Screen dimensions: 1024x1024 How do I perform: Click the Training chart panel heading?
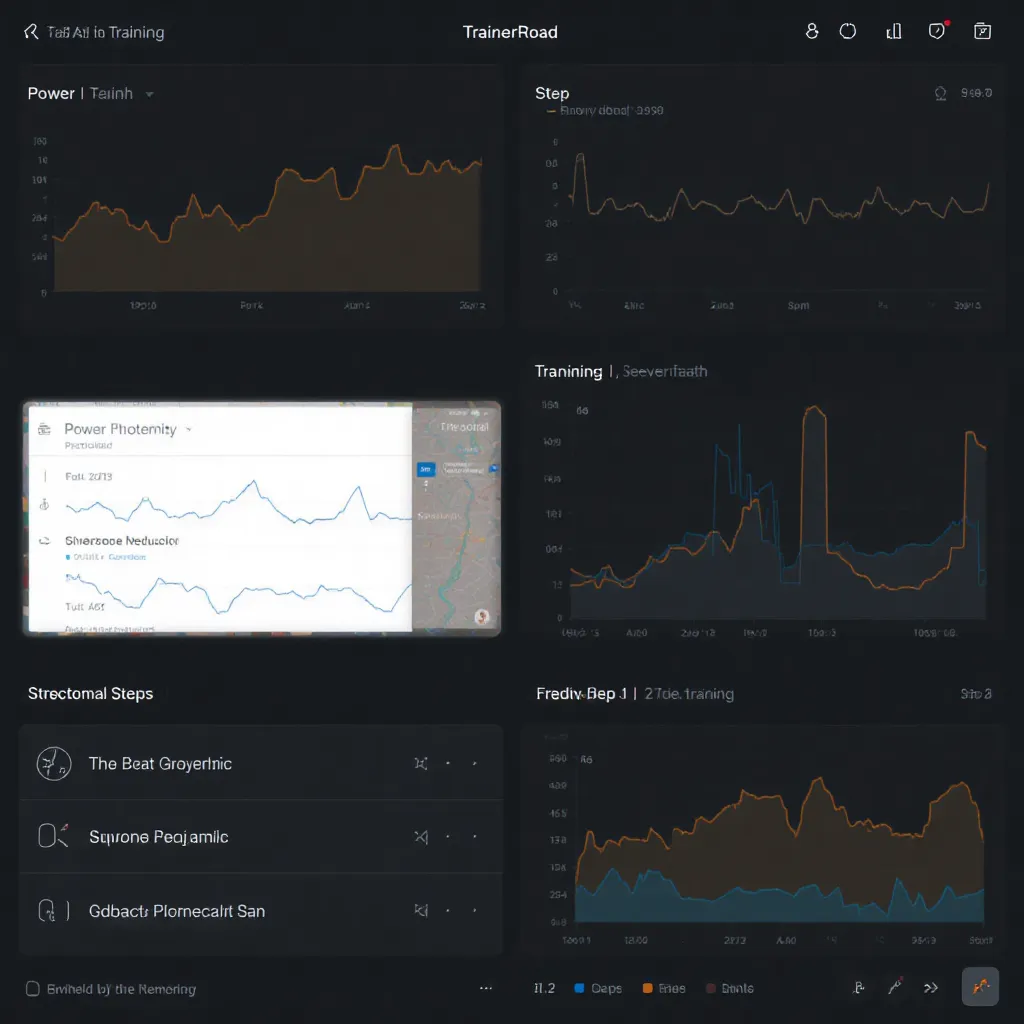568,371
